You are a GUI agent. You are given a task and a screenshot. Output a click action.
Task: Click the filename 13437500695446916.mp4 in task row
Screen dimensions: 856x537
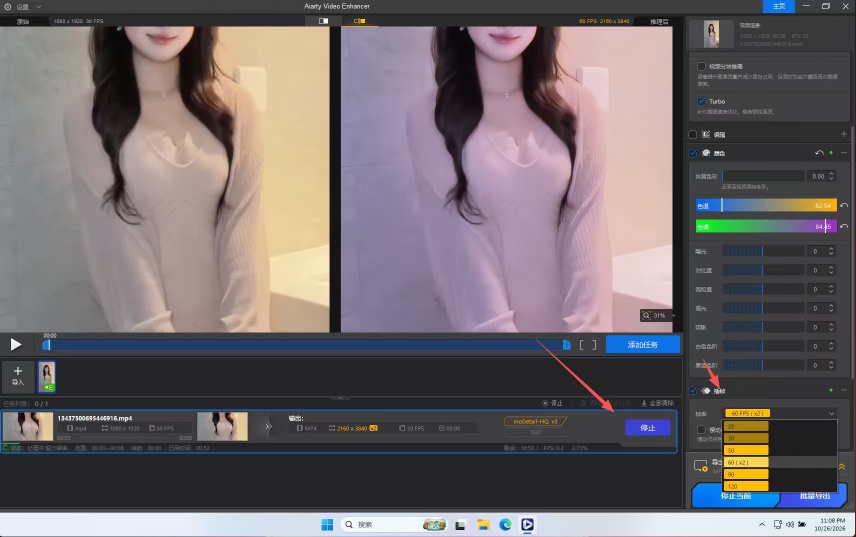coord(95,418)
